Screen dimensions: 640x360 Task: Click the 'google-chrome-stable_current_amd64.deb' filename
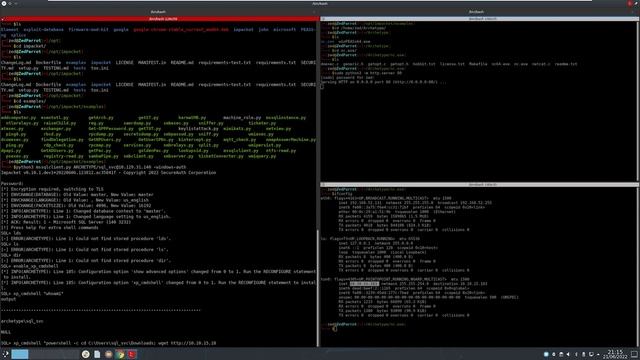181,30
